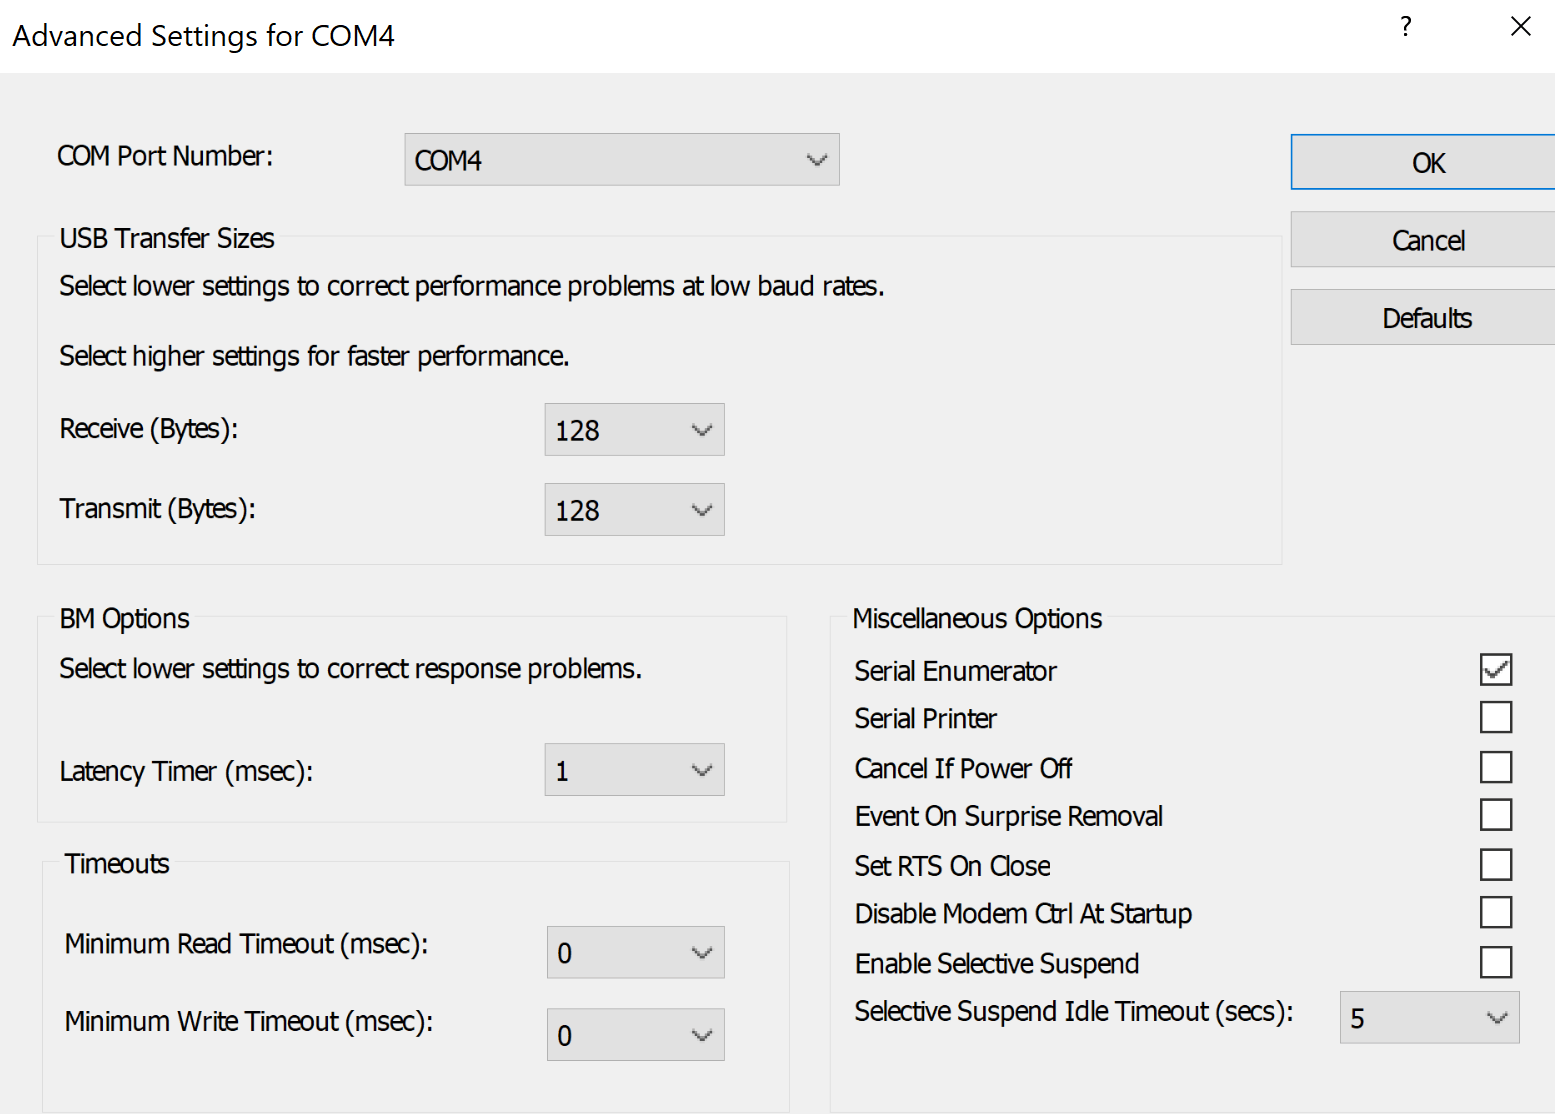The image size is (1555, 1114).
Task: Tick the Set RTS On Close checkbox
Action: [x=1496, y=864]
